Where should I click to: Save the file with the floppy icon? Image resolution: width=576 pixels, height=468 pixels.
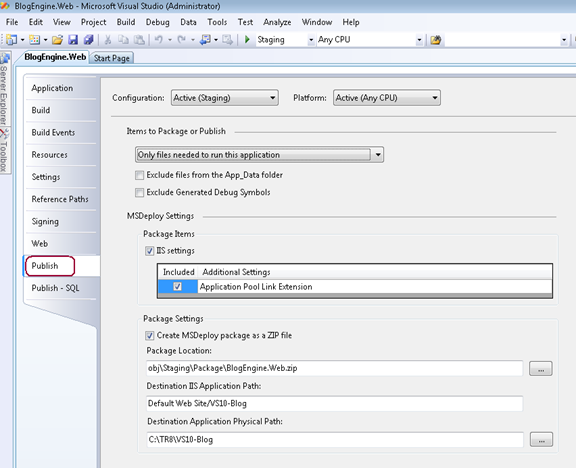pyautogui.click(x=73, y=40)
